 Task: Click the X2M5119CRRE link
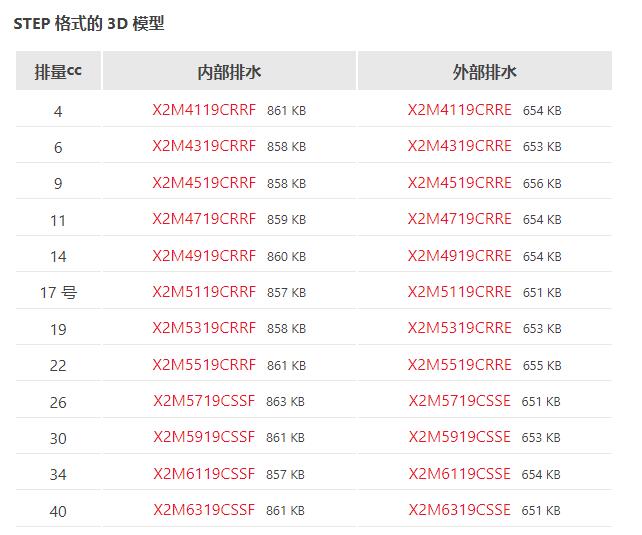point(459,292)
